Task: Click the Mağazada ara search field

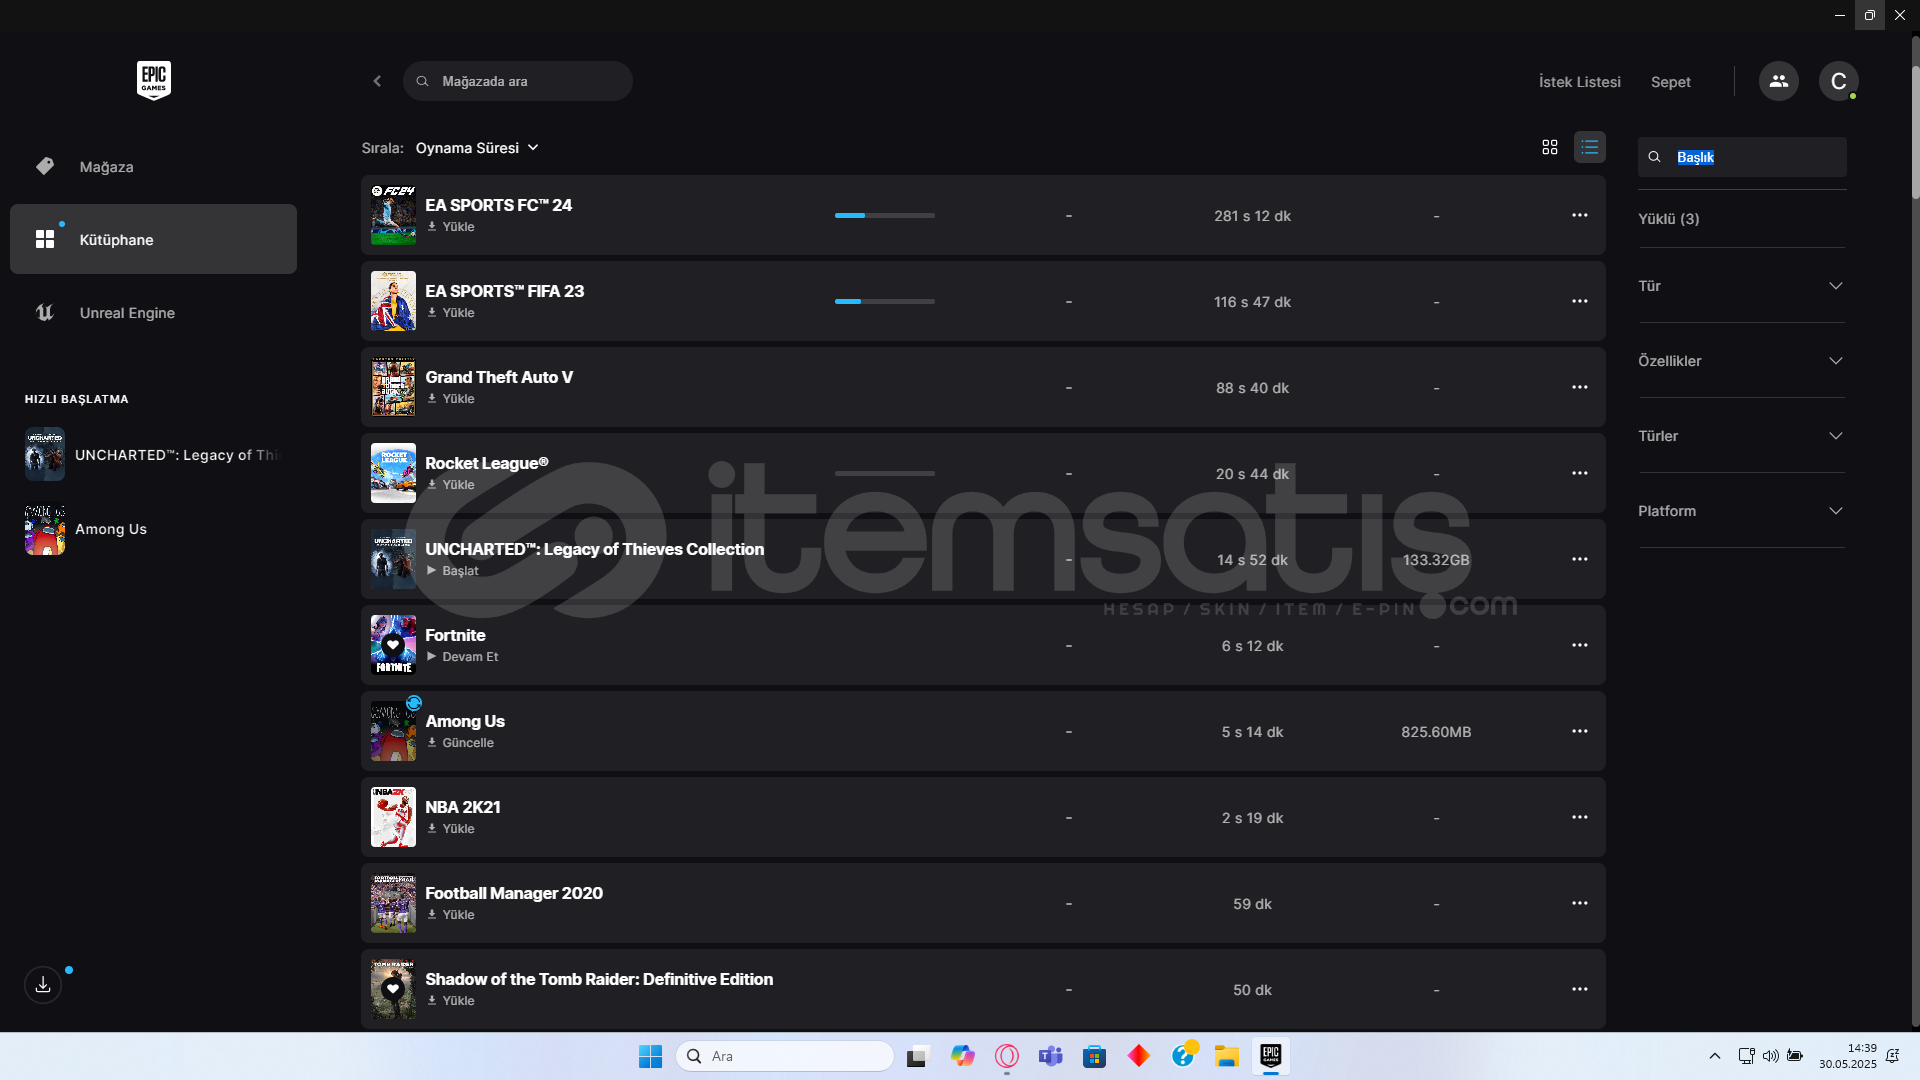Action: point(518,81)
